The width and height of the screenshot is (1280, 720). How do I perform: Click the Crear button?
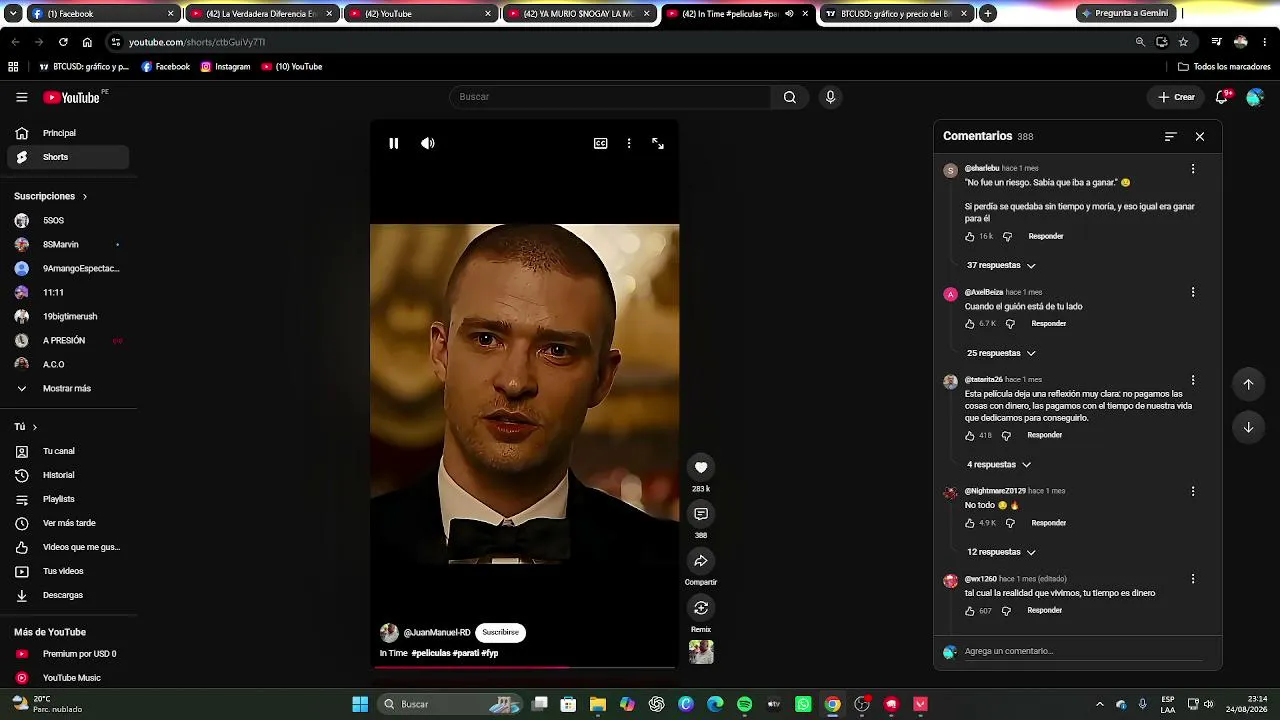tap(1176, 97)
